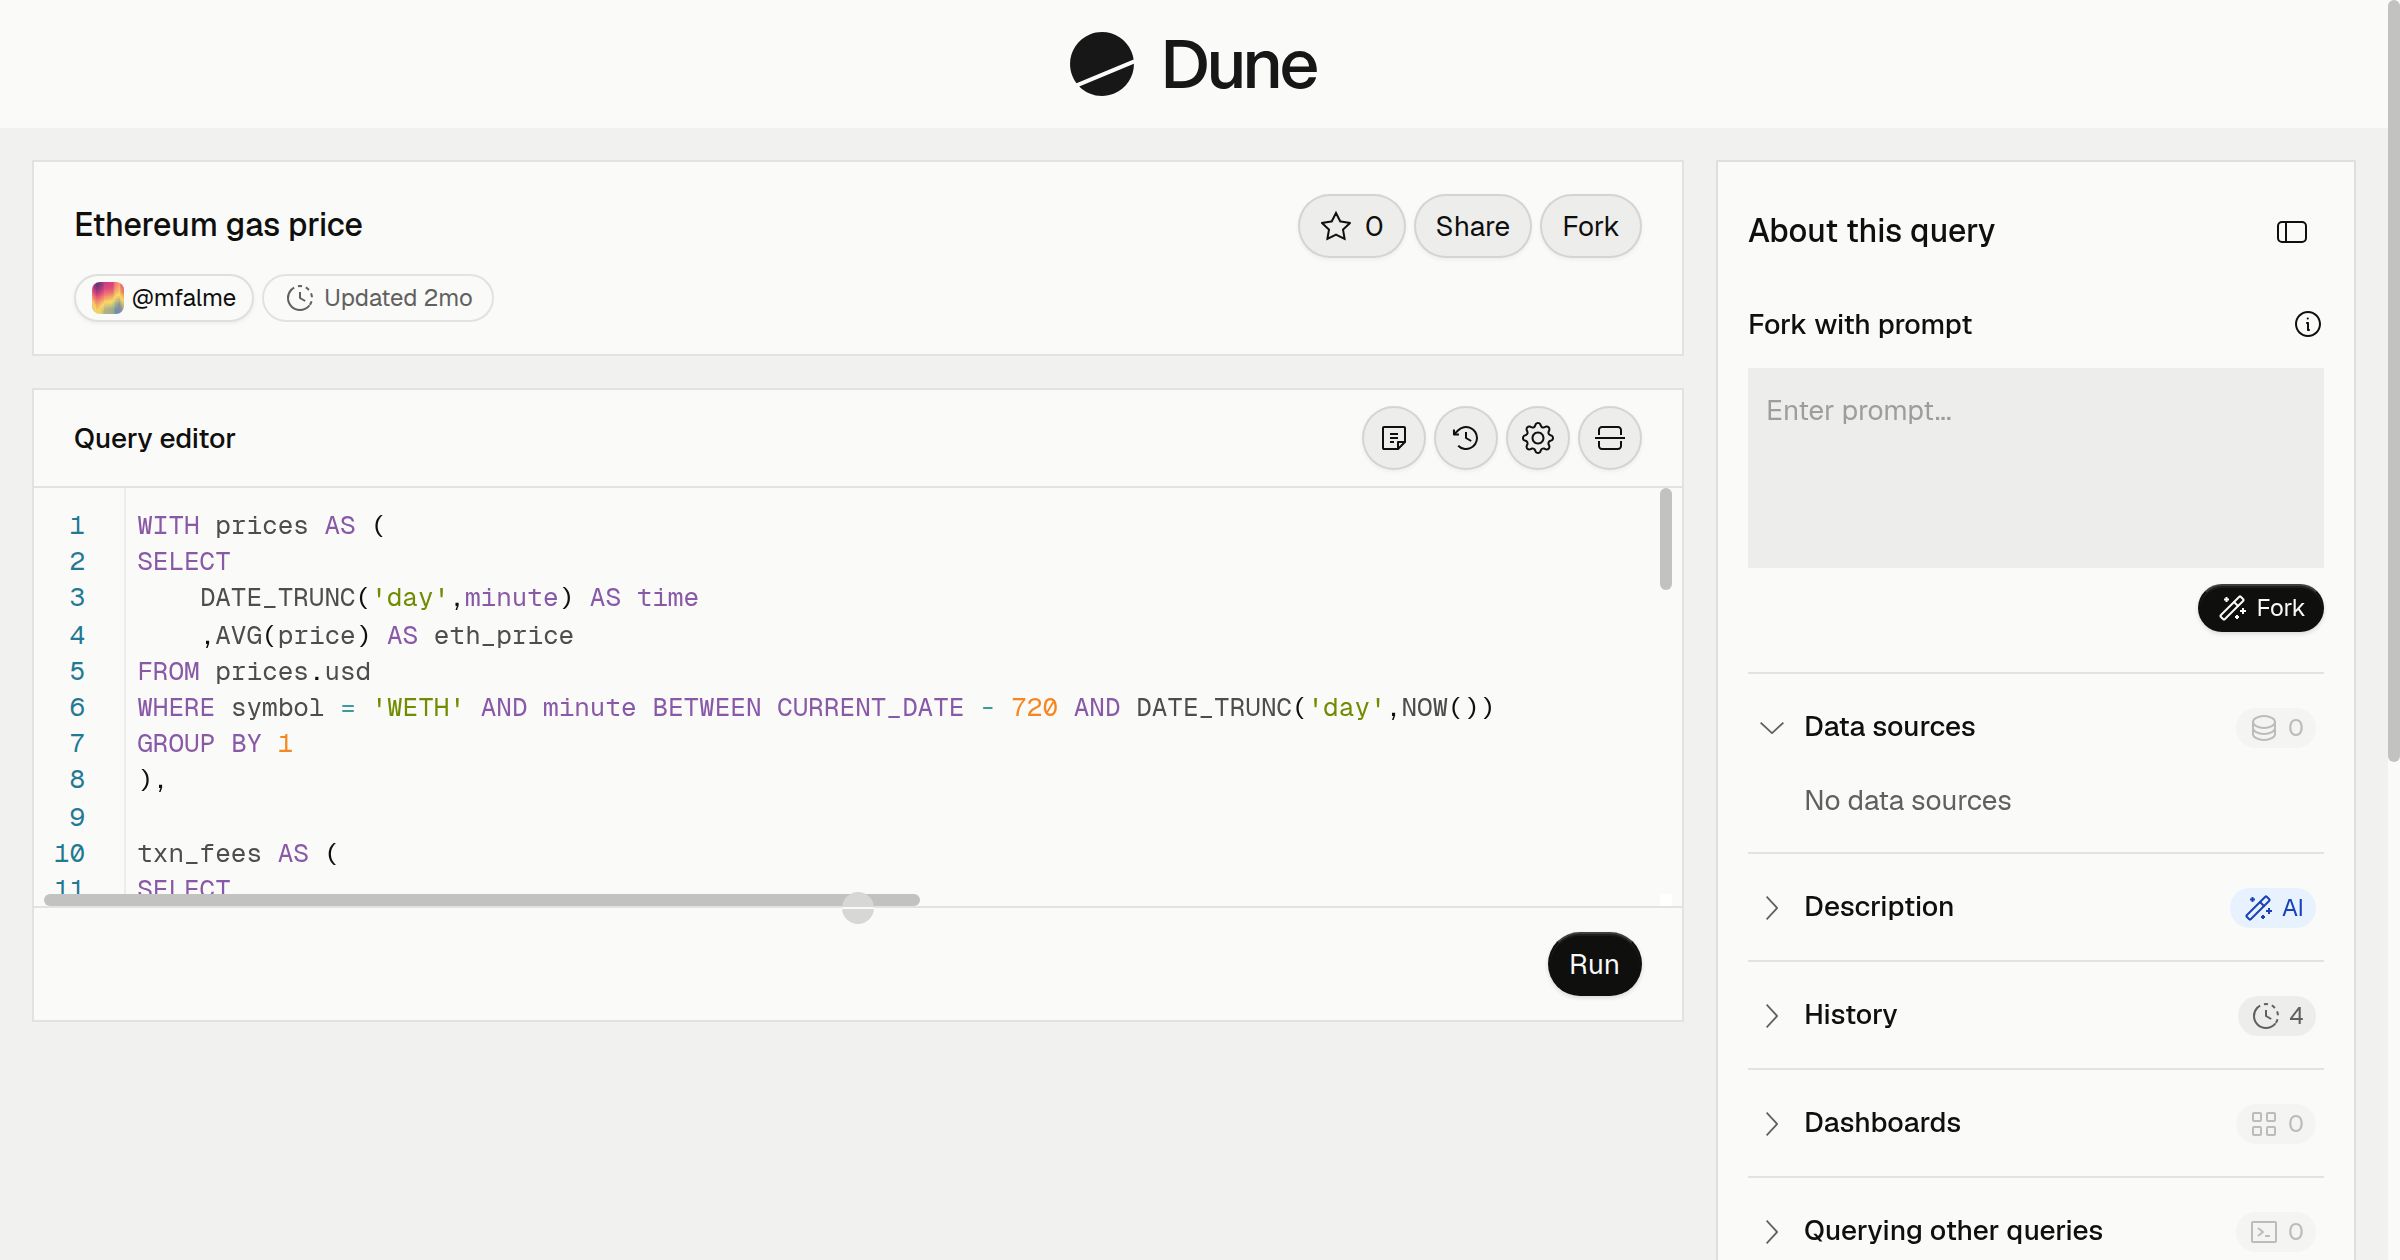2400x1260 pixels.
Task: Open query version history icon
Action: coord(1466,438)
